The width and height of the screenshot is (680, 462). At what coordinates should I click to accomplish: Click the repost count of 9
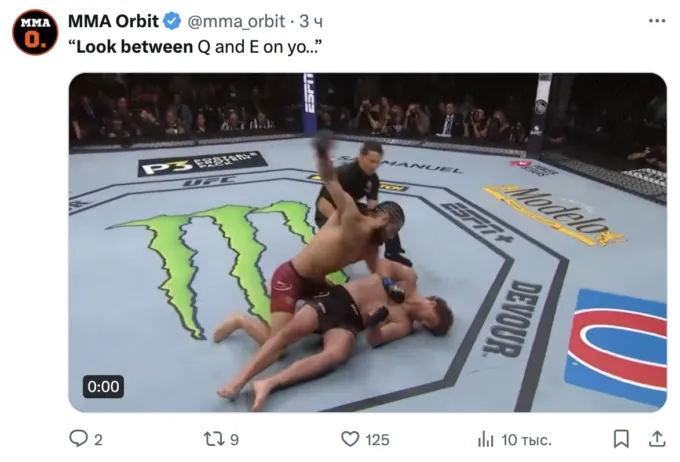coord(234,440)
